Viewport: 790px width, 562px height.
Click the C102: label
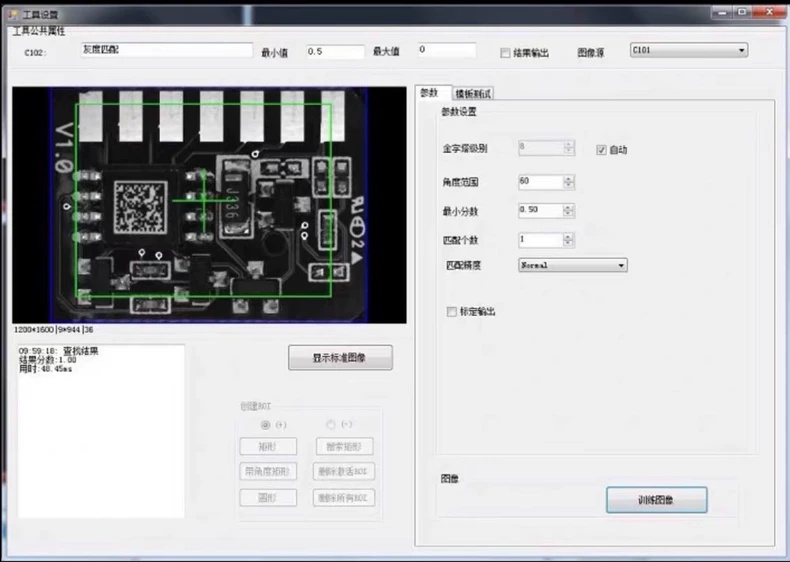tap(35, 52)
